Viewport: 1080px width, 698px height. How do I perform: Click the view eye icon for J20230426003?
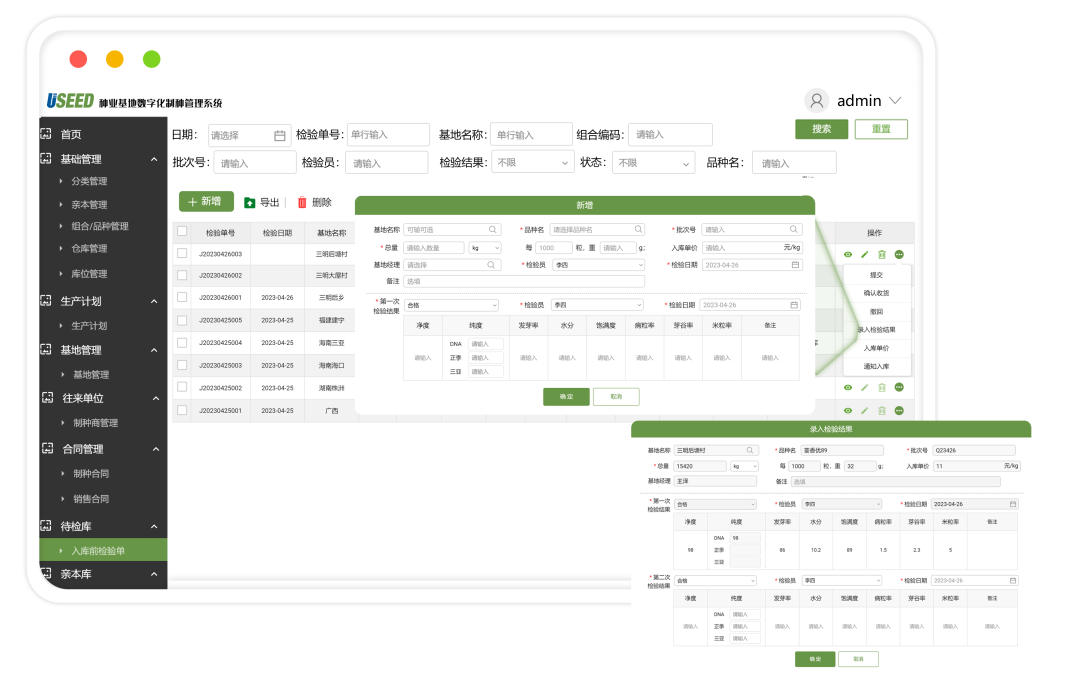[848, 254]
